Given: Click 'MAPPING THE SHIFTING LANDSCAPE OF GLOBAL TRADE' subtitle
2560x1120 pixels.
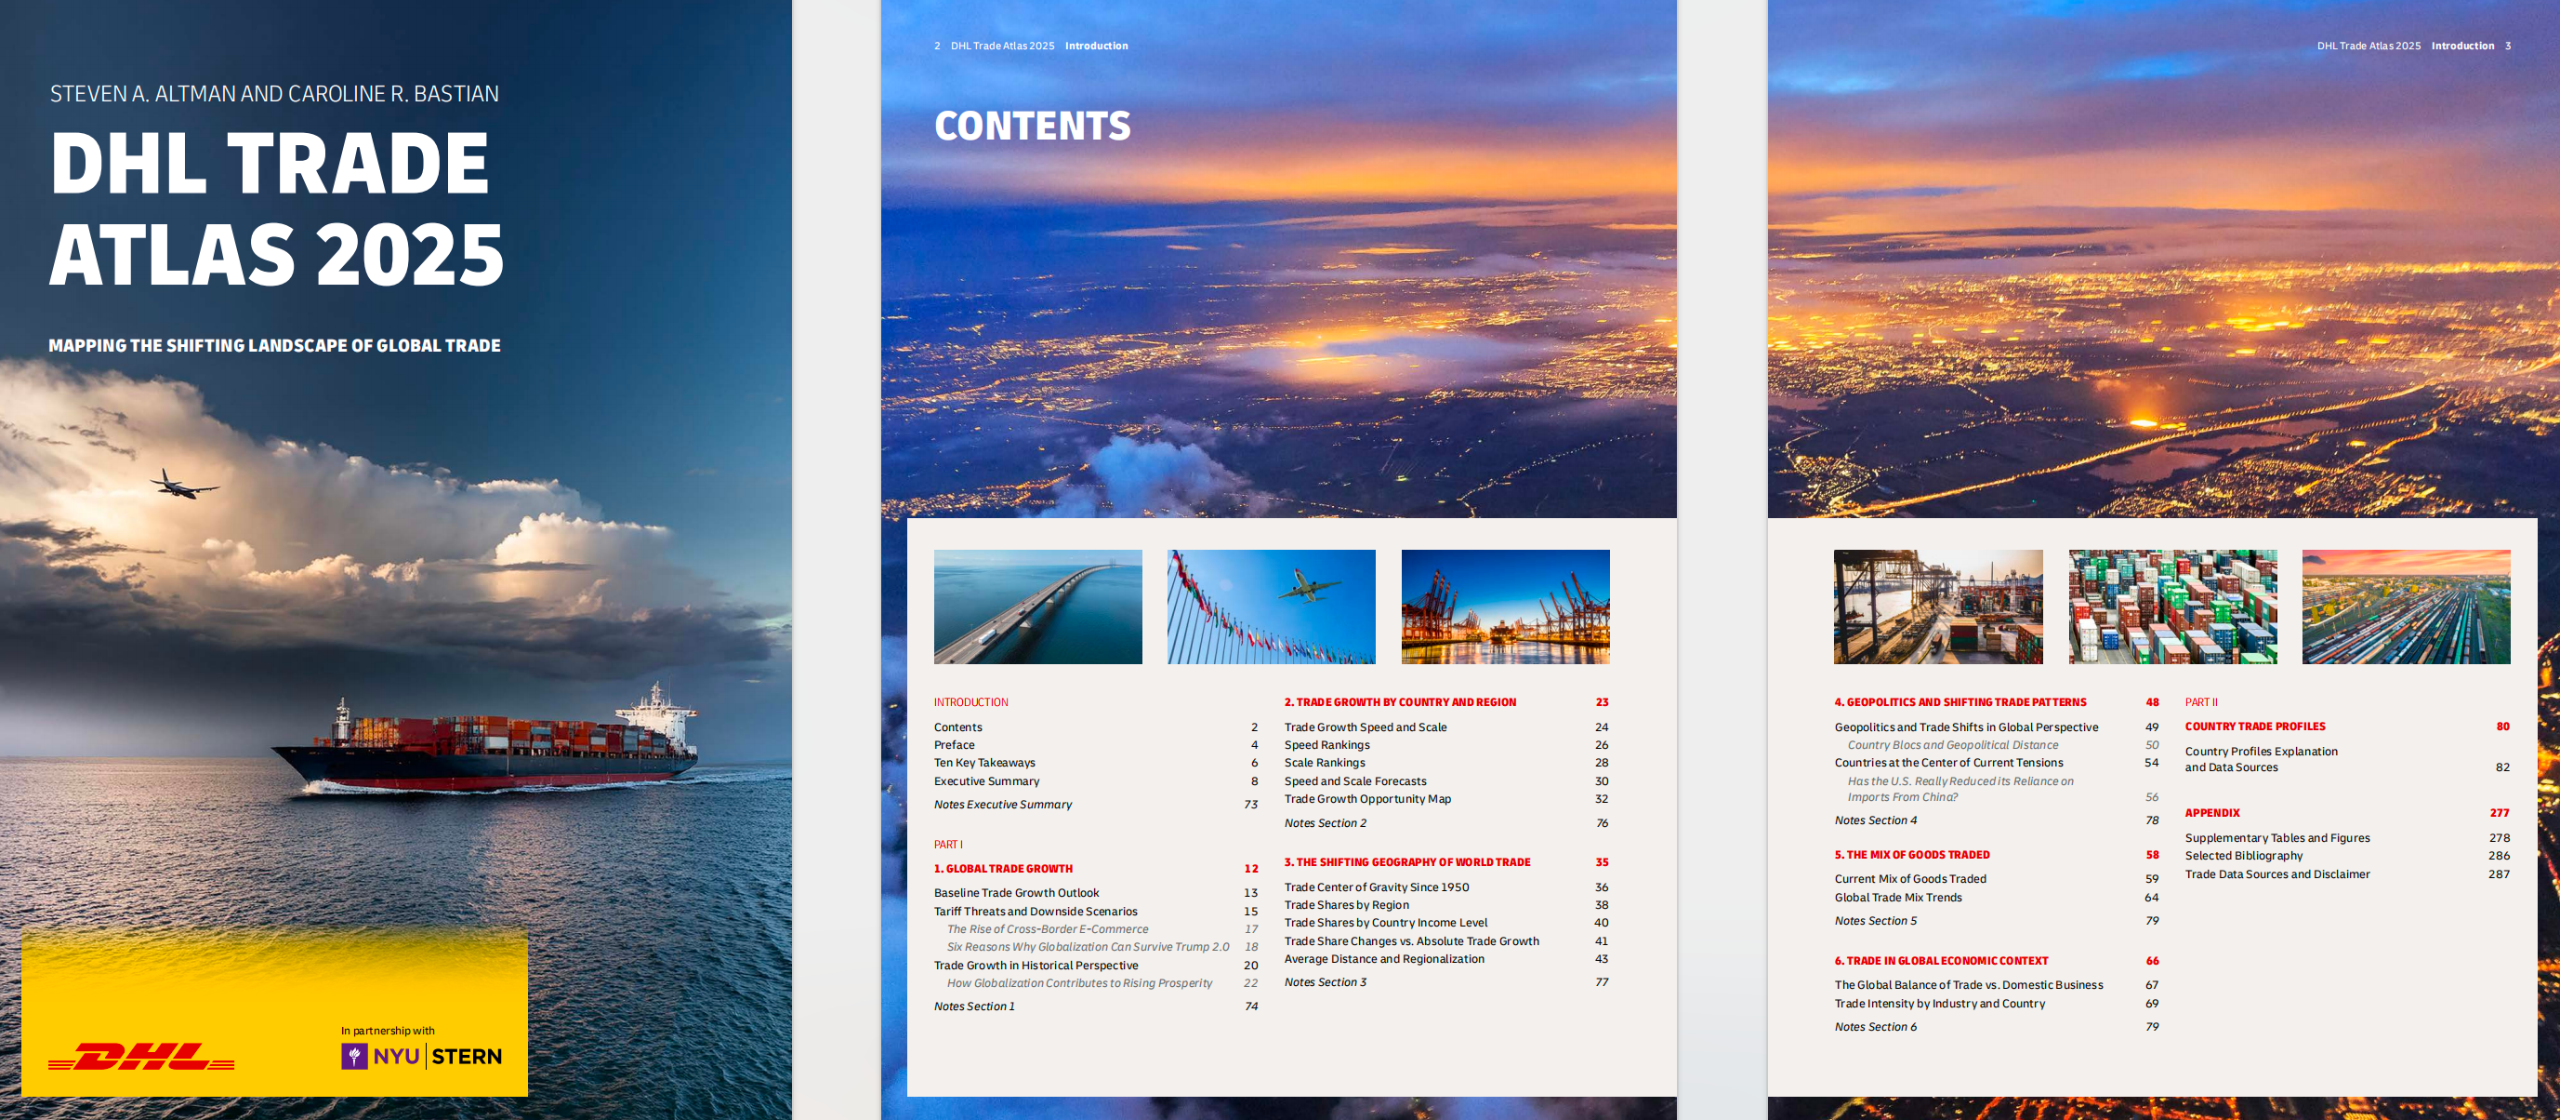Looking at the screenshot, I should click(275, 345).
